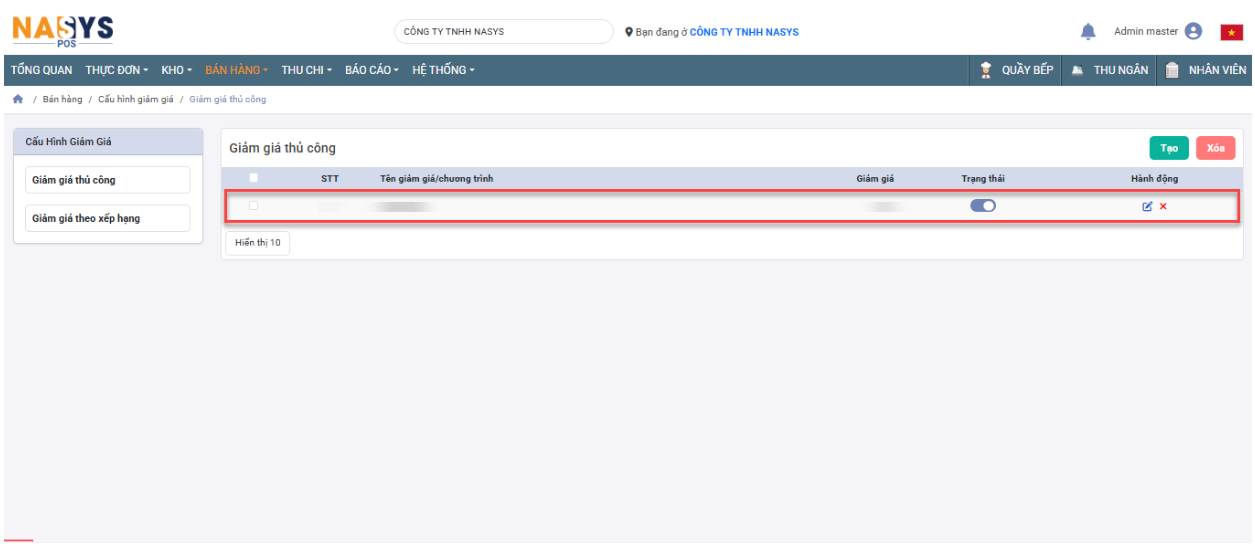Open the Tổng Quan menu item
The width and height of the screenshot is (1255, 546).
click(41, 70)
